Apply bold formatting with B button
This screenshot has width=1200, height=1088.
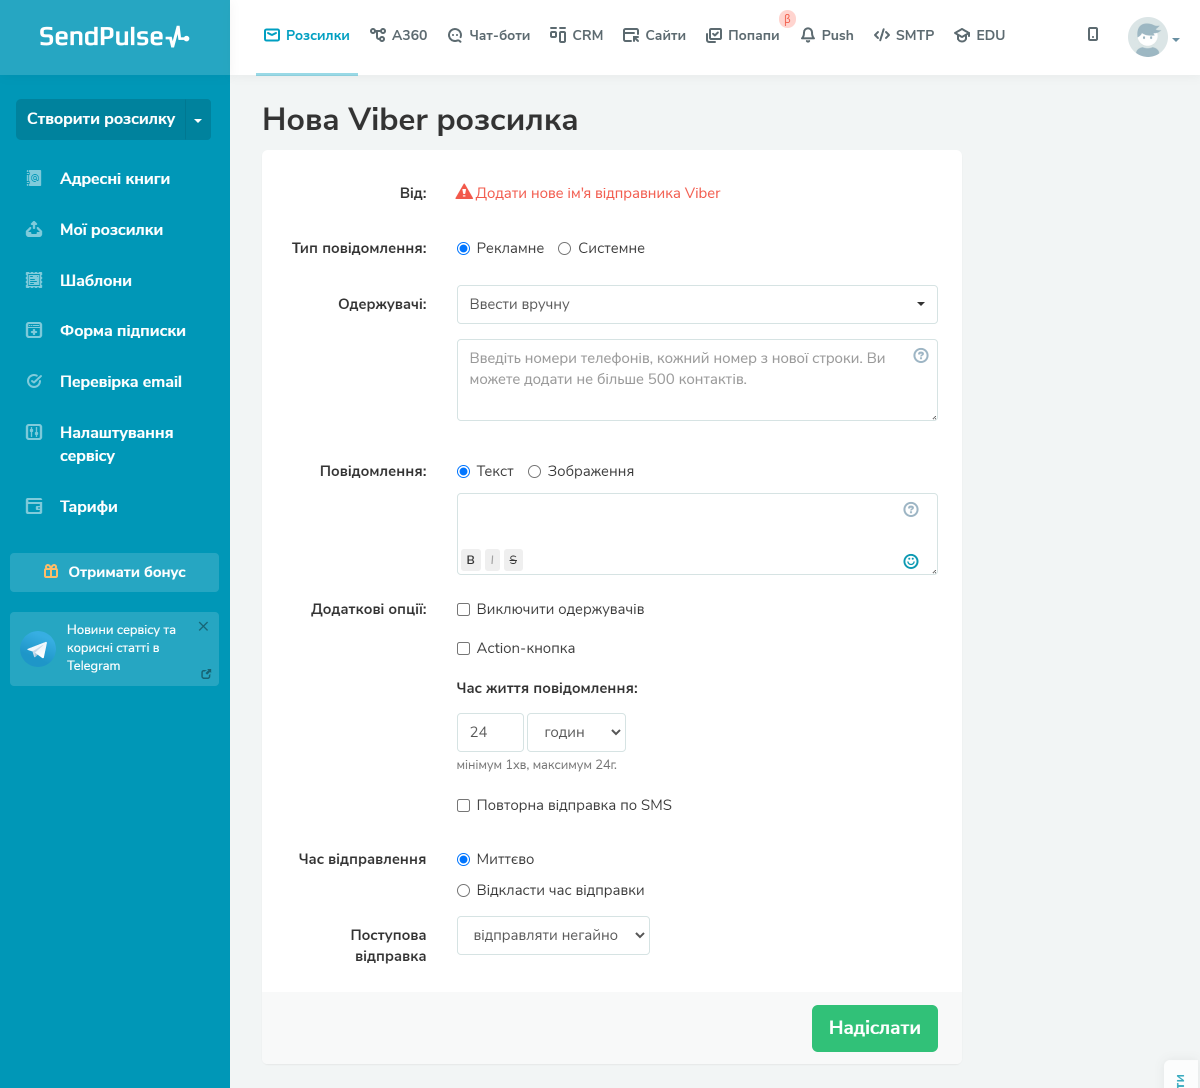pyautogui.click(x=471, y=560)
